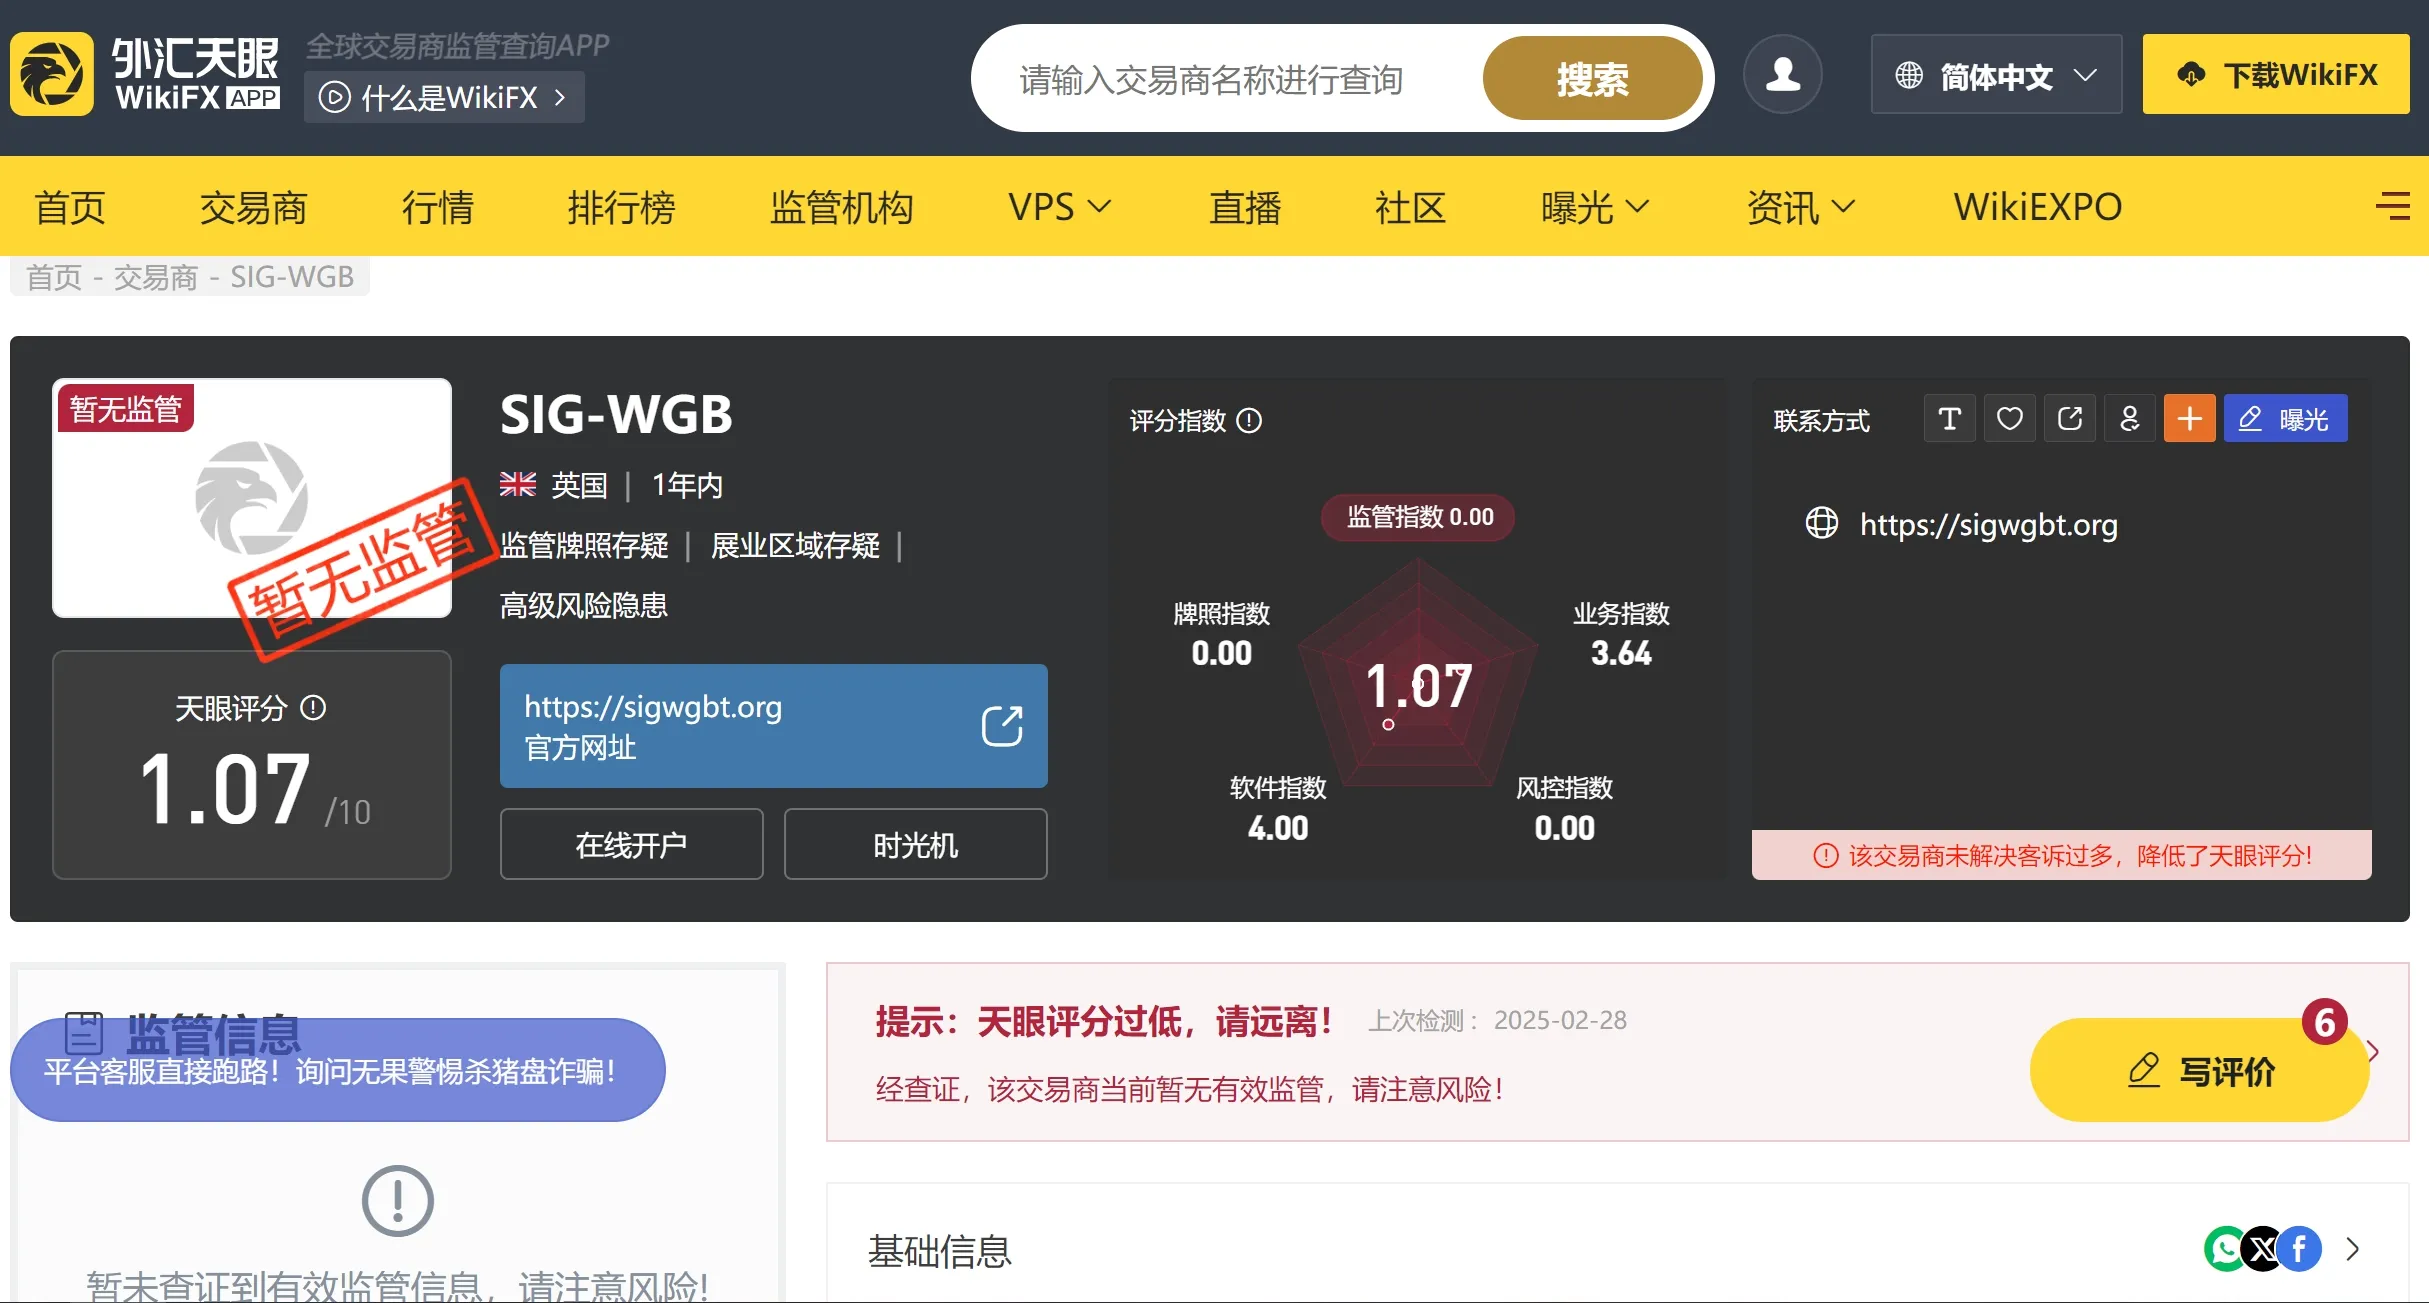Click 高级风险隐患 tag
The height and width of the screenshot is (1303, 2429).
584,606
